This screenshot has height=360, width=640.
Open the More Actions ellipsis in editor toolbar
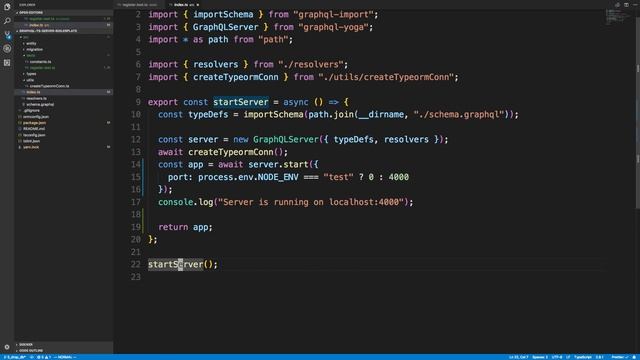click(x=635, y=5)
